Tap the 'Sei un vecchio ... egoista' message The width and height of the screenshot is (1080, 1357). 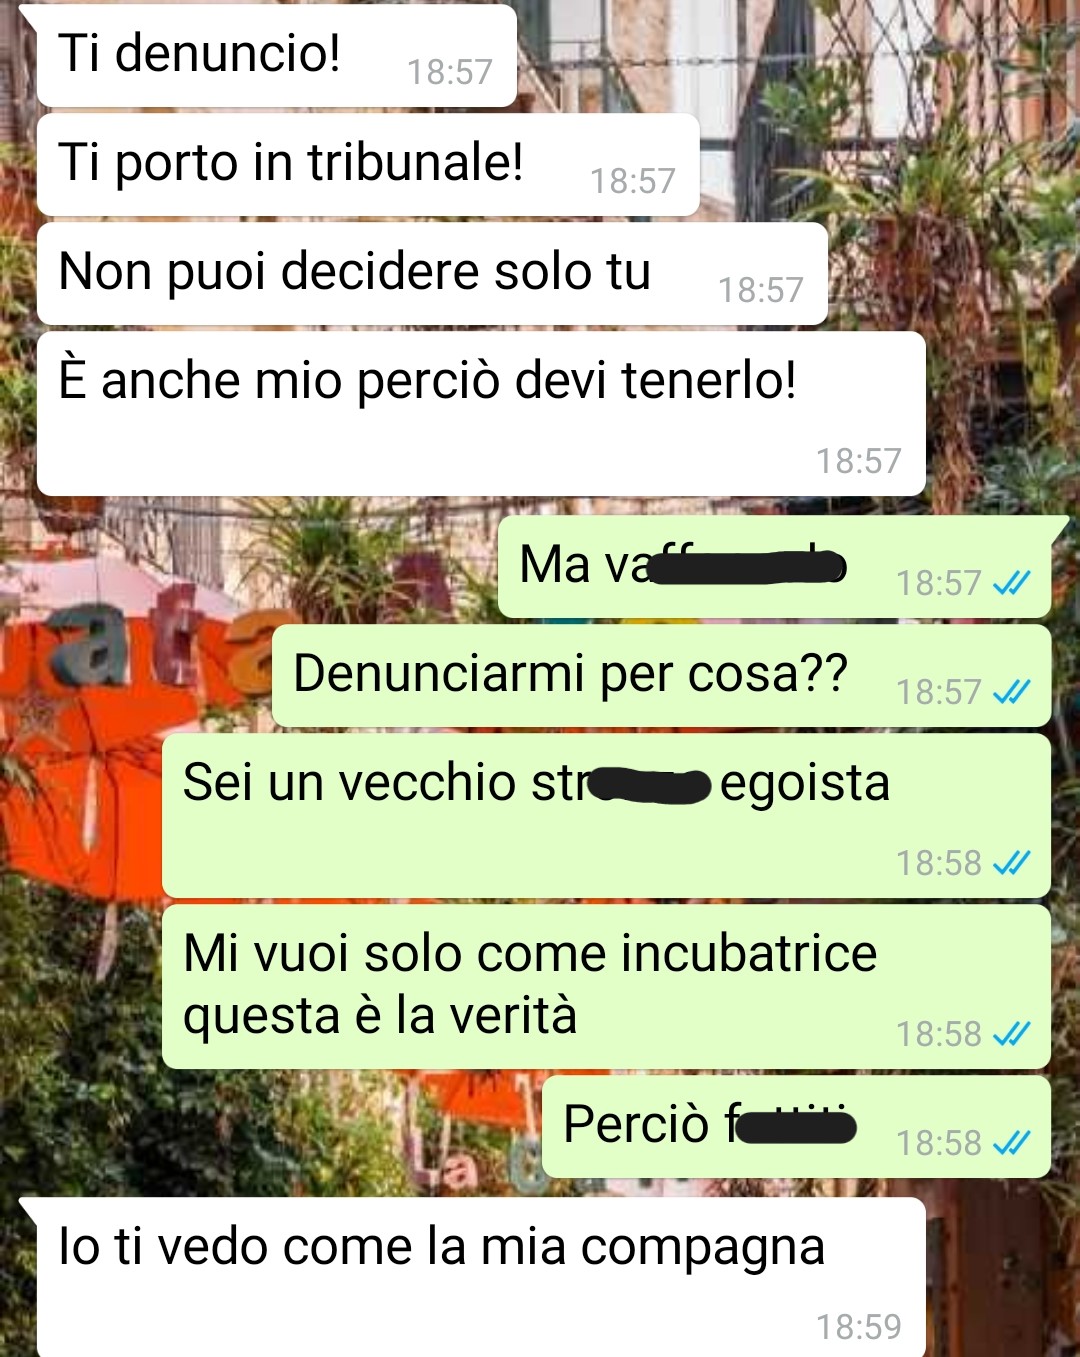606,816
